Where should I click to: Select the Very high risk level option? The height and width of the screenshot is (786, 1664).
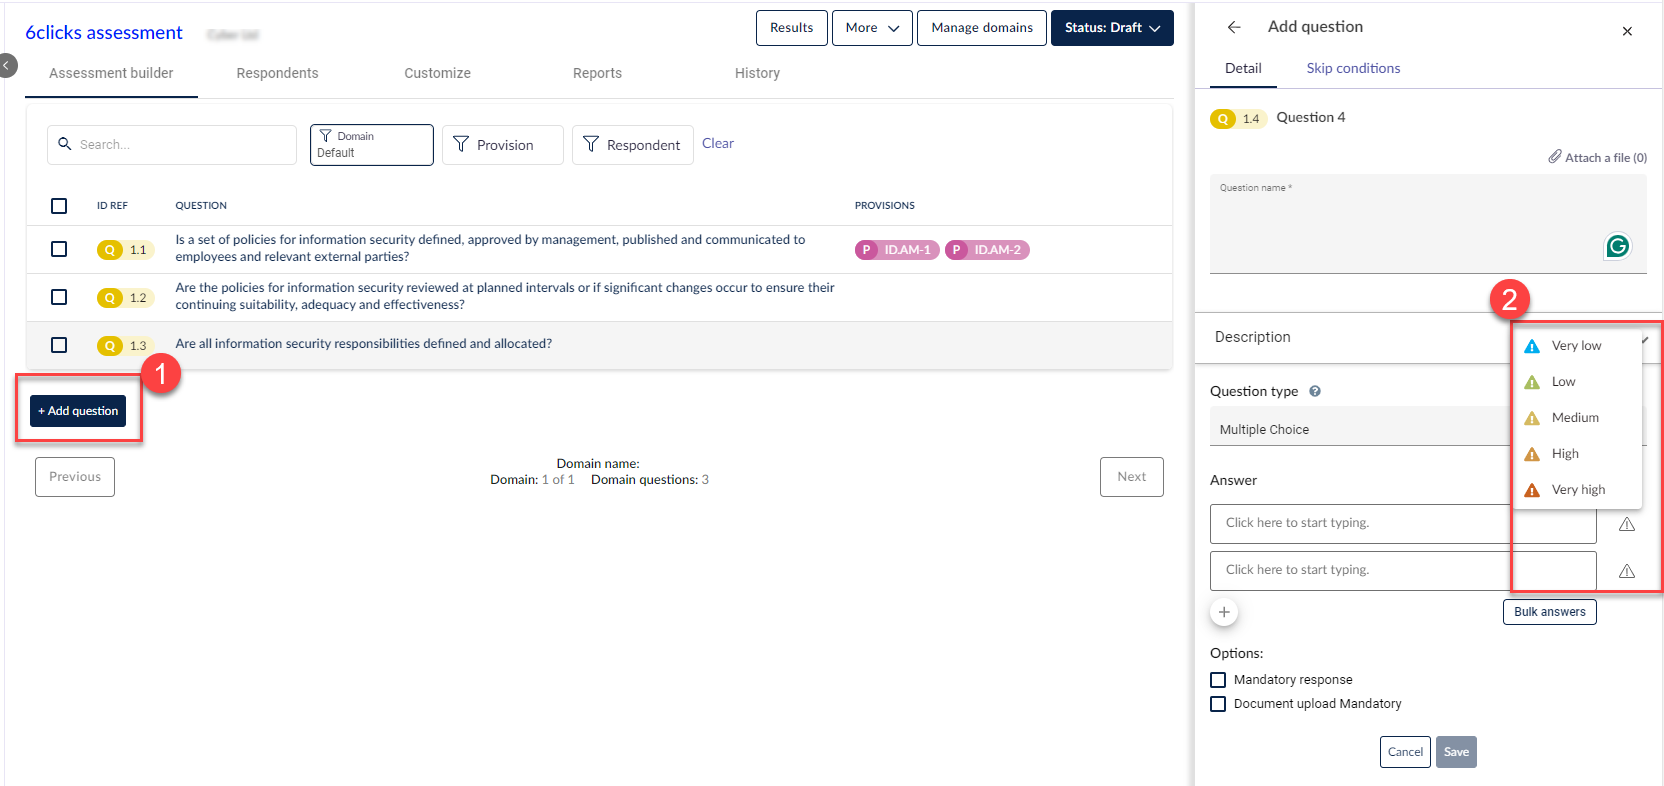point(1577,490)
